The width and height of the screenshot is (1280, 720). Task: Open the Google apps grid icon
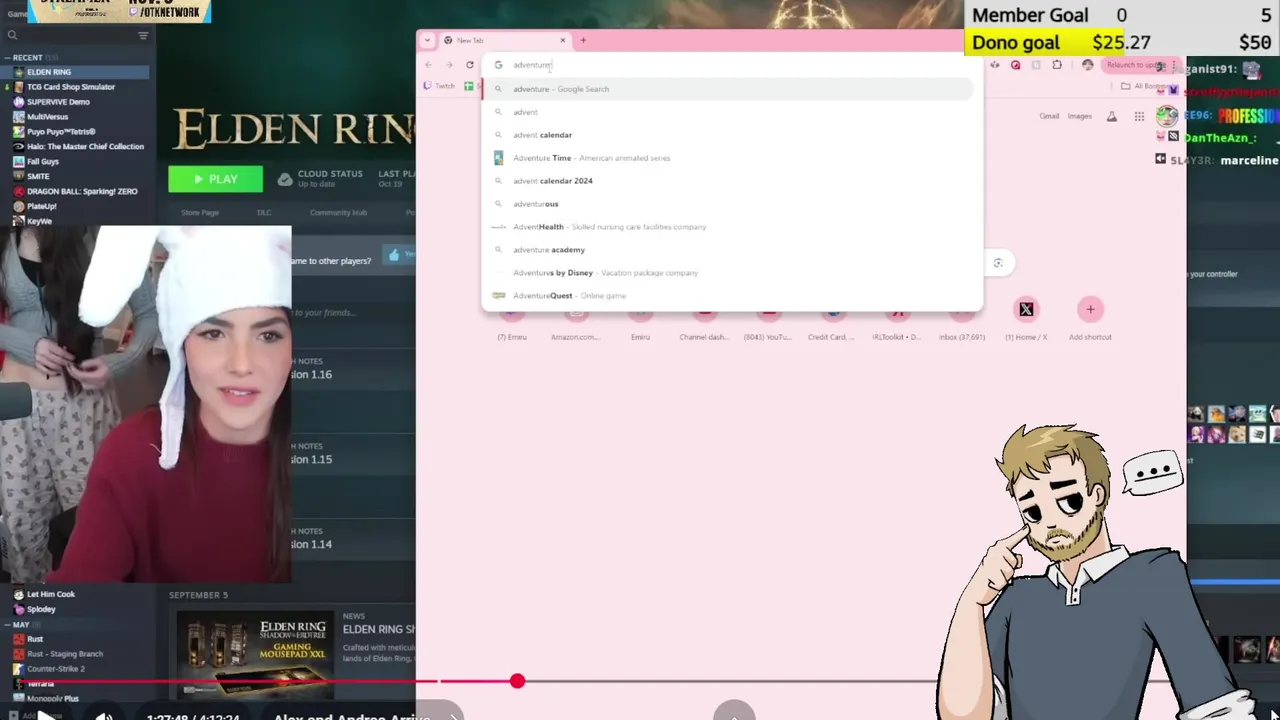pyautogui.click(x=1139, y=116)
